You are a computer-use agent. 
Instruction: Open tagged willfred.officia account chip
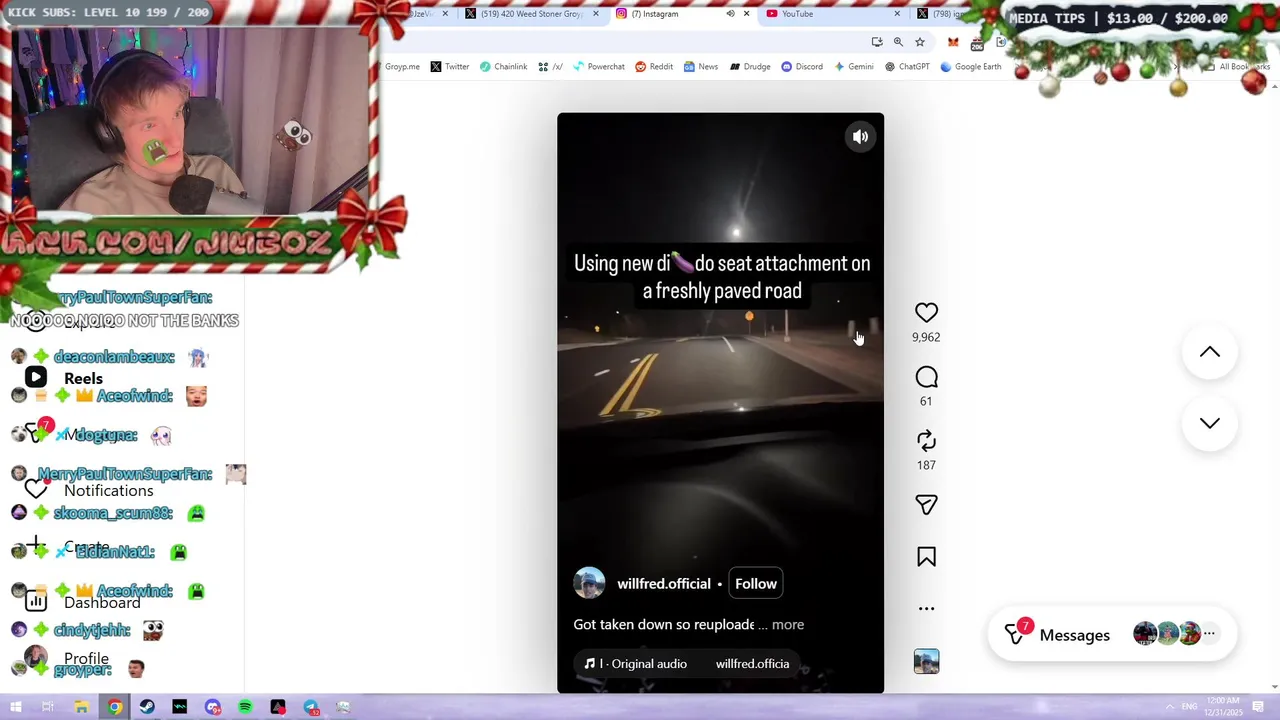(752, 664)
